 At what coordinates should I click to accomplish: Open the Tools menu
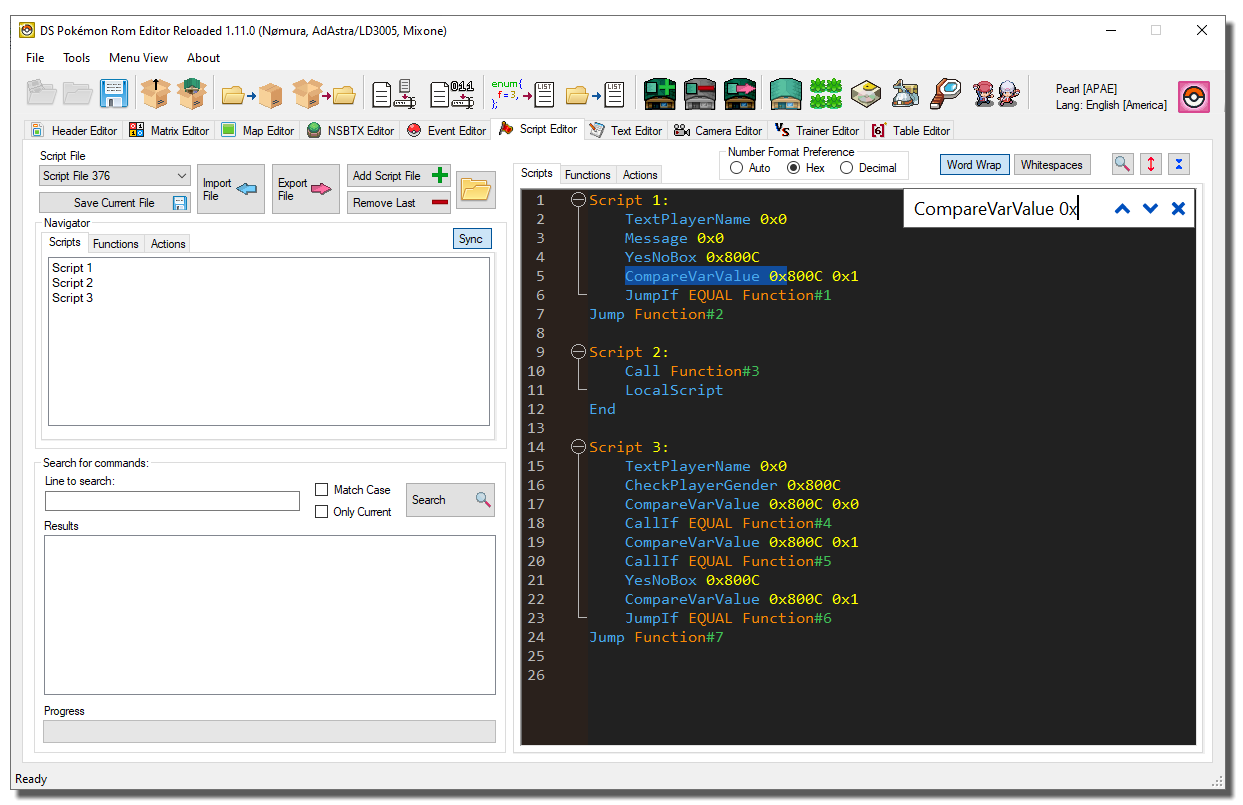tap(77, 58)
